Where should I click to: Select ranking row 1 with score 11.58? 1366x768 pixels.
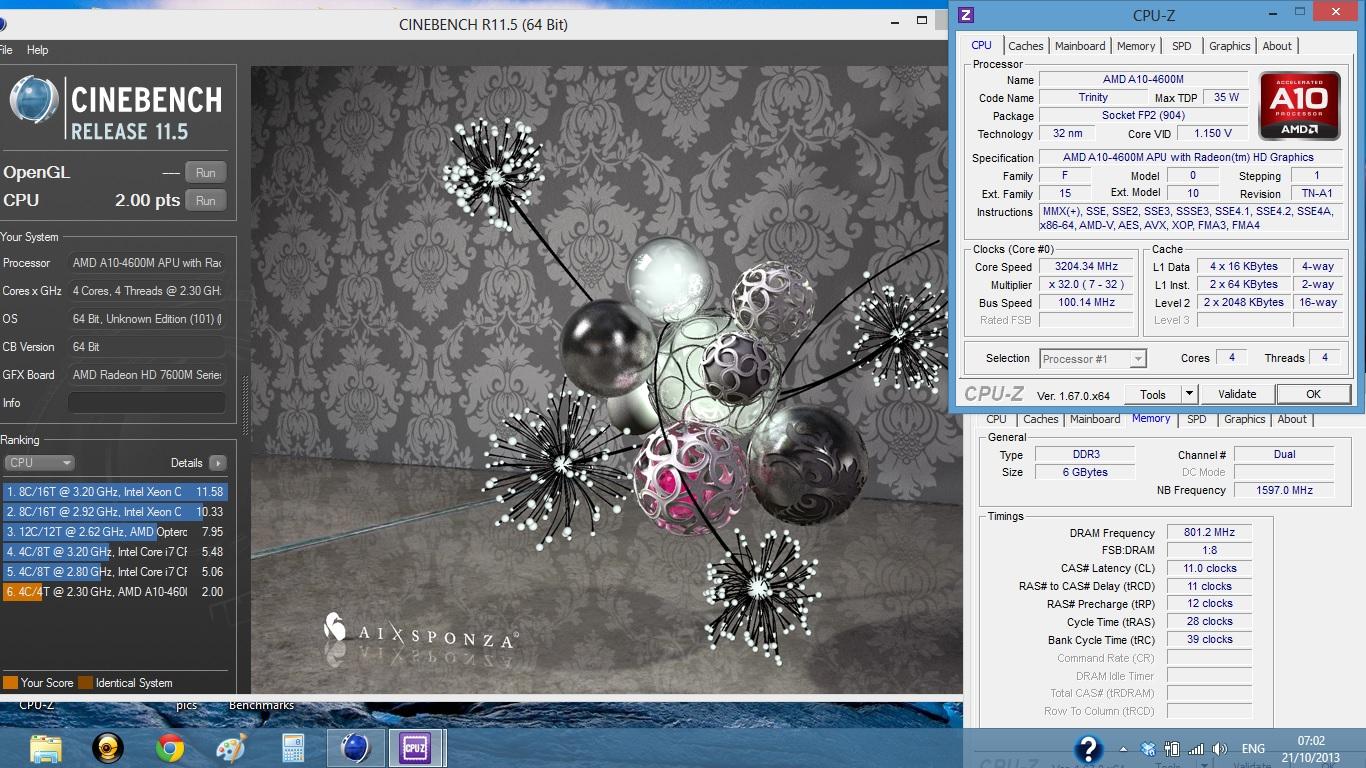115,492
